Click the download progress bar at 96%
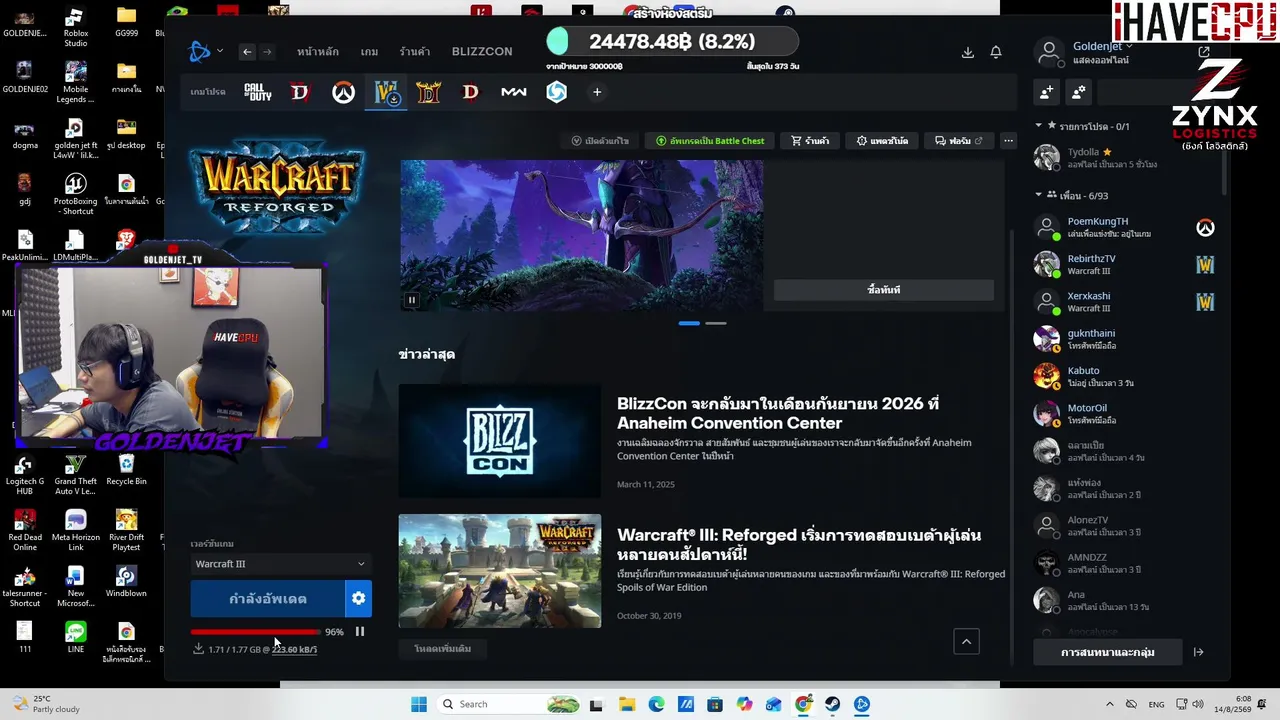 tap(255, 632)
